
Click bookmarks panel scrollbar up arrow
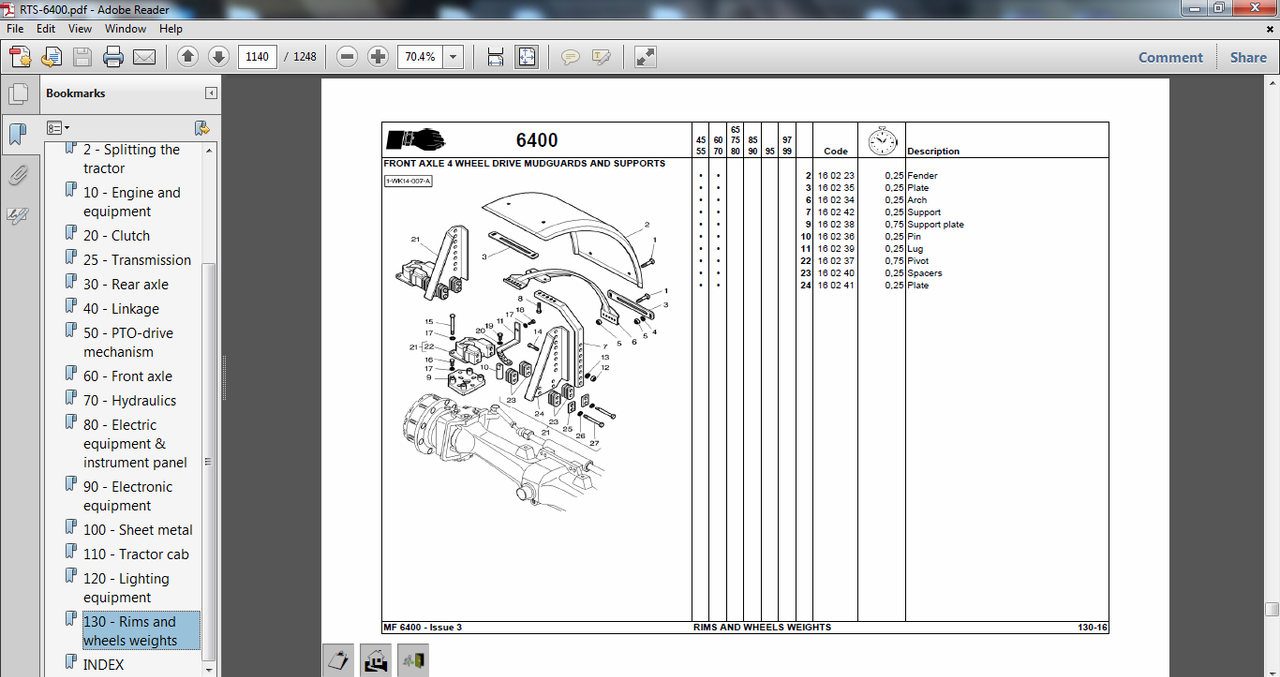pos(209,150)
